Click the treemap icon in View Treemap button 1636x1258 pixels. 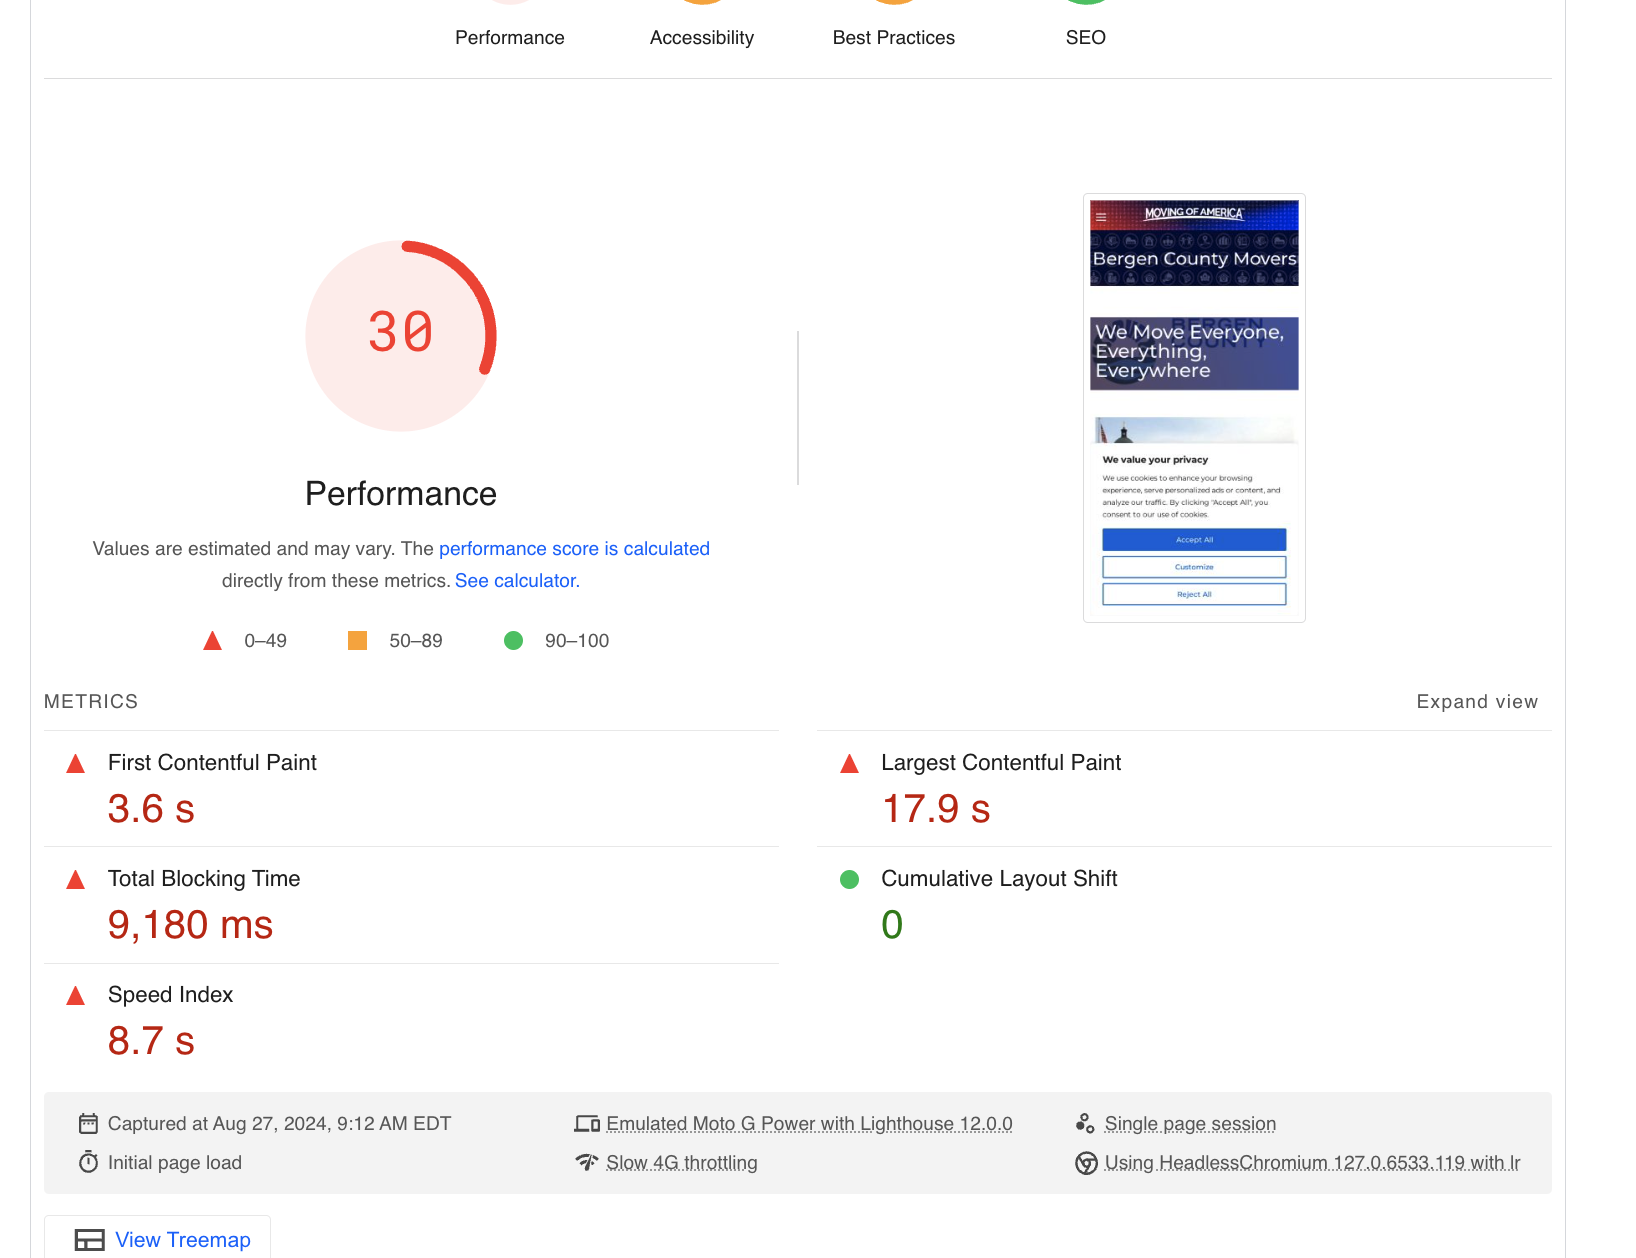coord(90,1240)
